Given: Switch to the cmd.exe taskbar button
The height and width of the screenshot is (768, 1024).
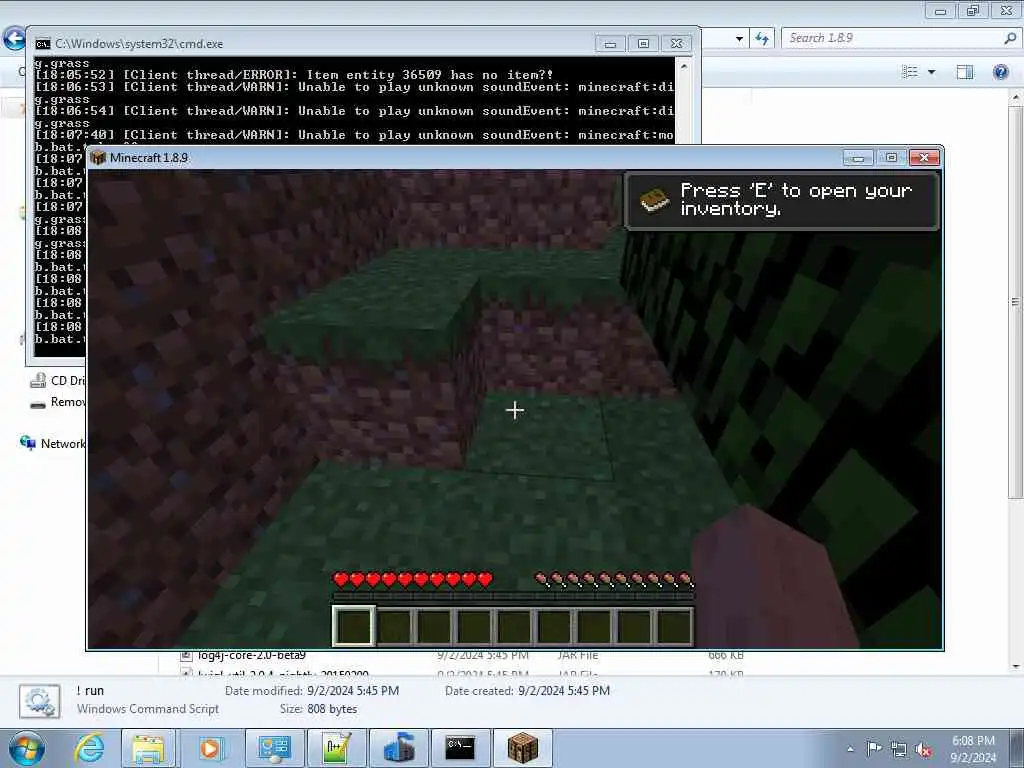Looking at the screenshot, I should pos(460,748).
